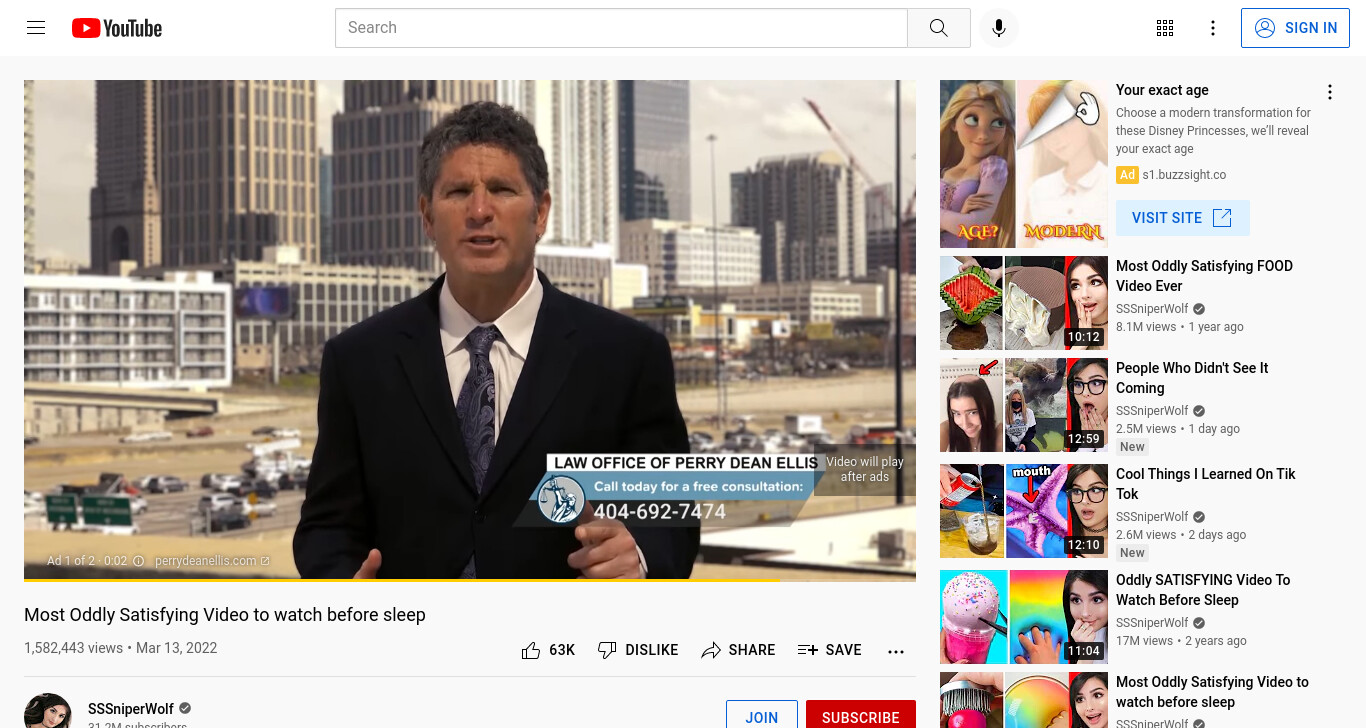
Task: Open ad options menu for Your exact age
Action: [1329, 92]
